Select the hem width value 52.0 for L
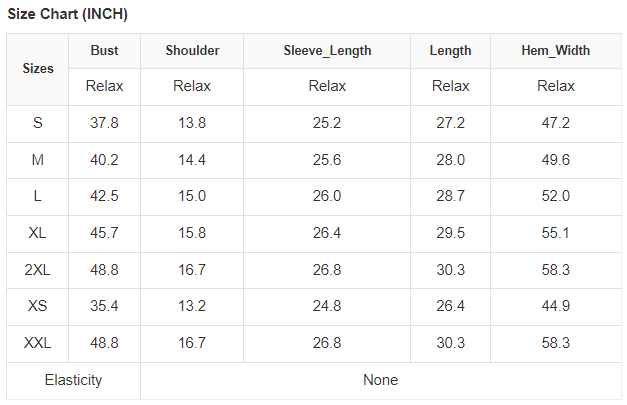 (x=555, y=196)
